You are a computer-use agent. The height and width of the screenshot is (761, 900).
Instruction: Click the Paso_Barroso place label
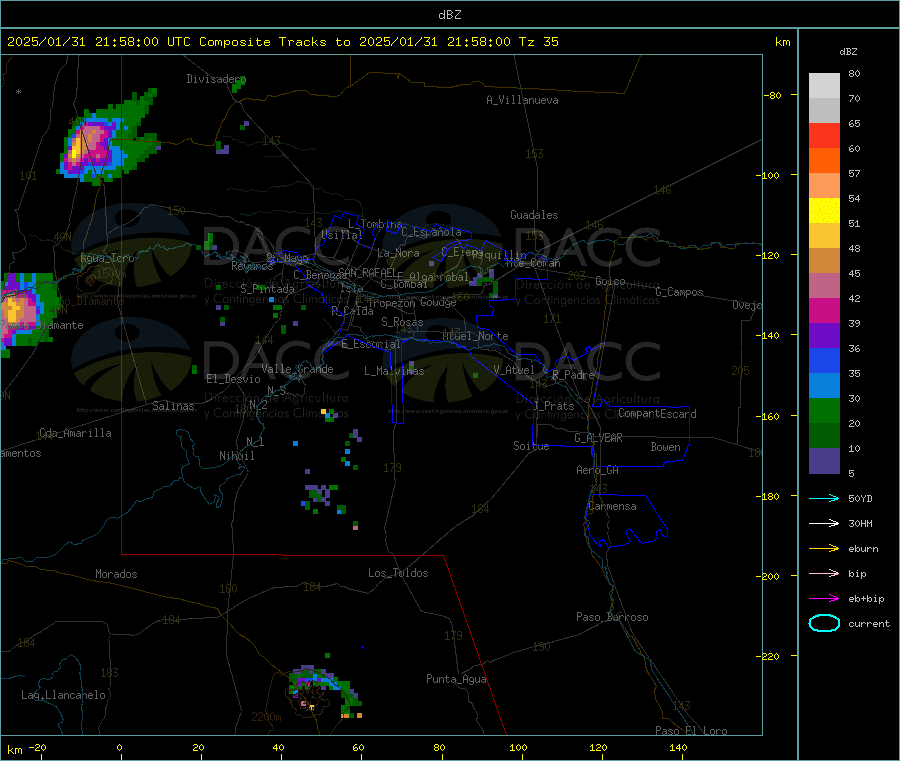tap(612, 617)
